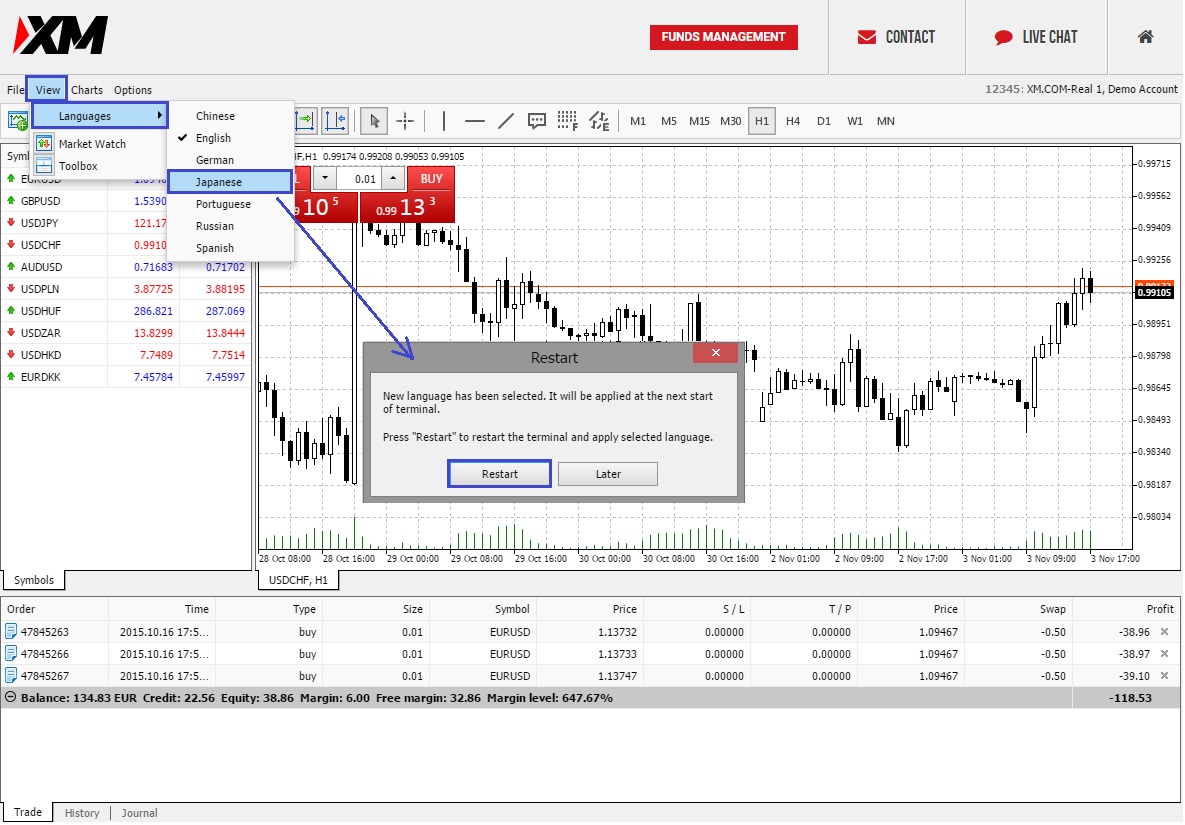Switch chart to H4 timeframe
Image resolution: width=1185 pixels, height=825 pixels.
click(793, 121)
